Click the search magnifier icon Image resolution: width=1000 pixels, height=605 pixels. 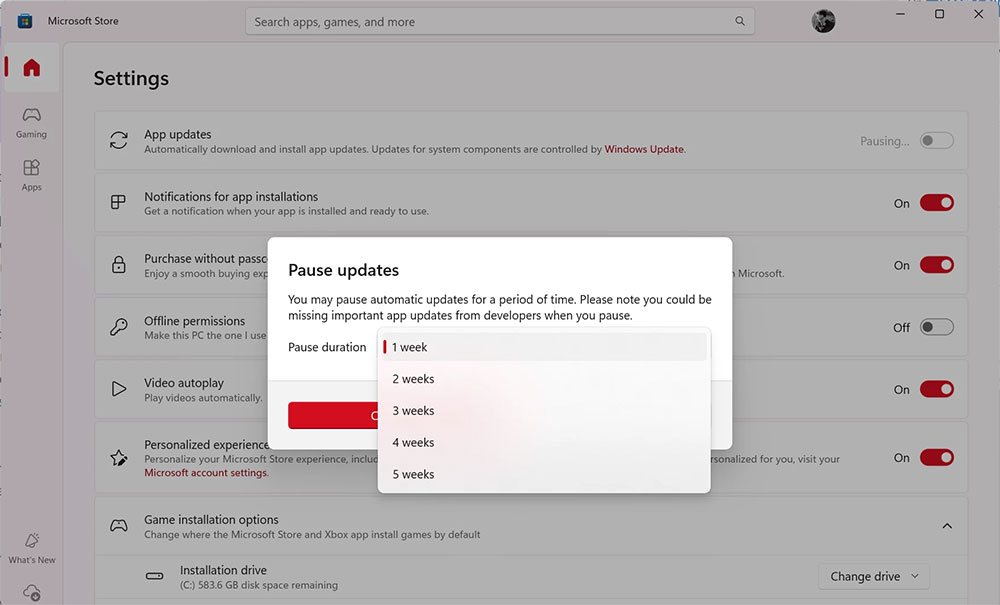[x=739, y=21]
